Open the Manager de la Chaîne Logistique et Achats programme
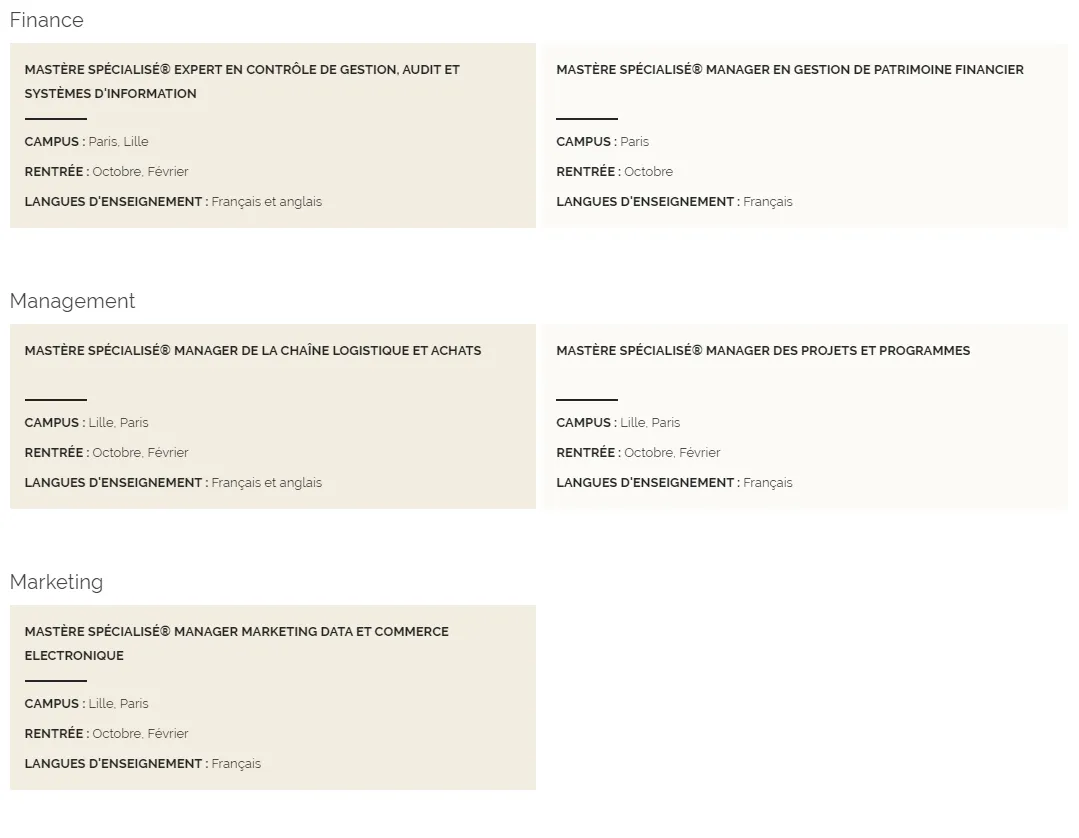 (x=252, y=351)
